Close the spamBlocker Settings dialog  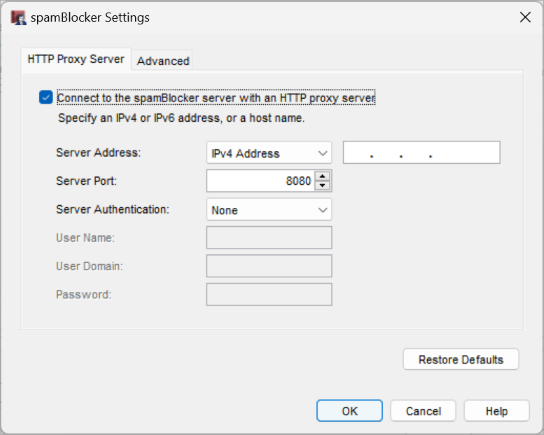click(525, 17)
